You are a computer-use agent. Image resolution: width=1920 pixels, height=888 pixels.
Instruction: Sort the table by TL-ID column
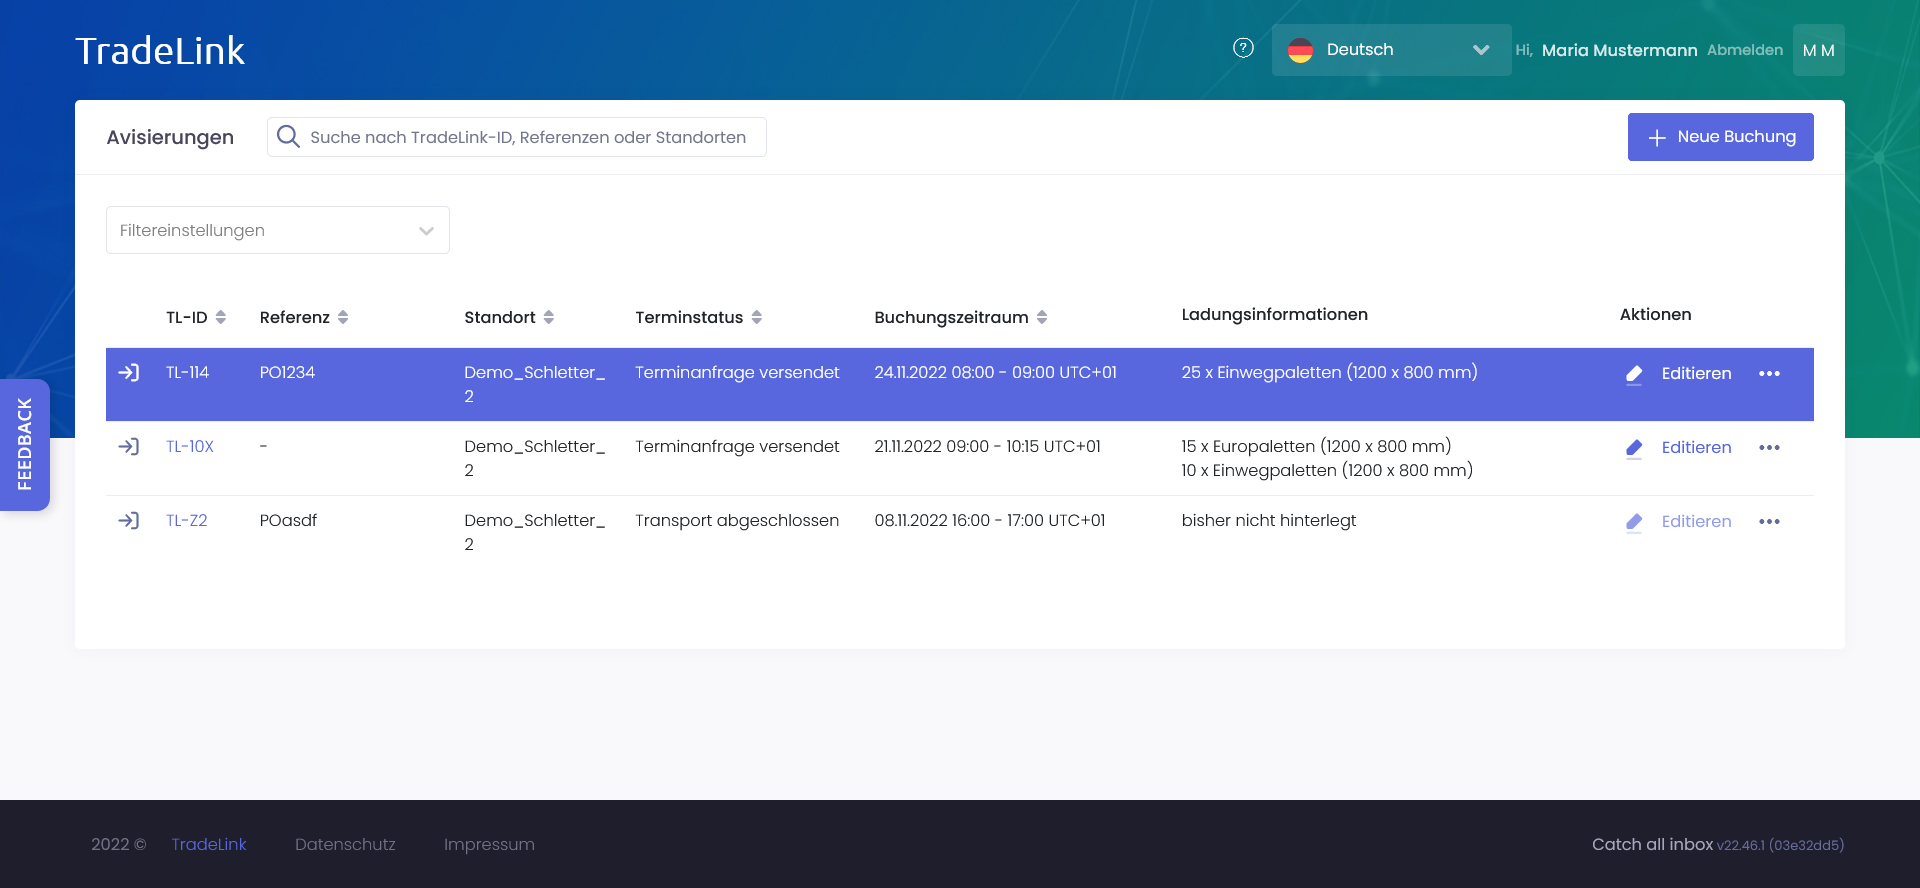click(221, 317)
